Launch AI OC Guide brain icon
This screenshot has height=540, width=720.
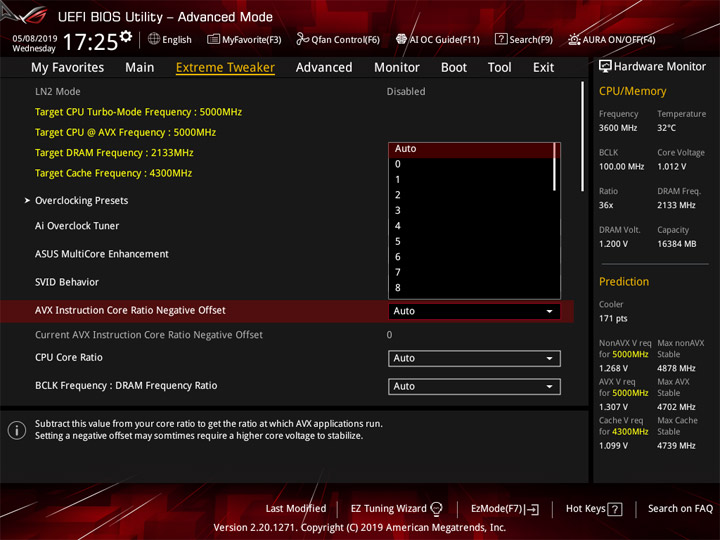[401, 39]
